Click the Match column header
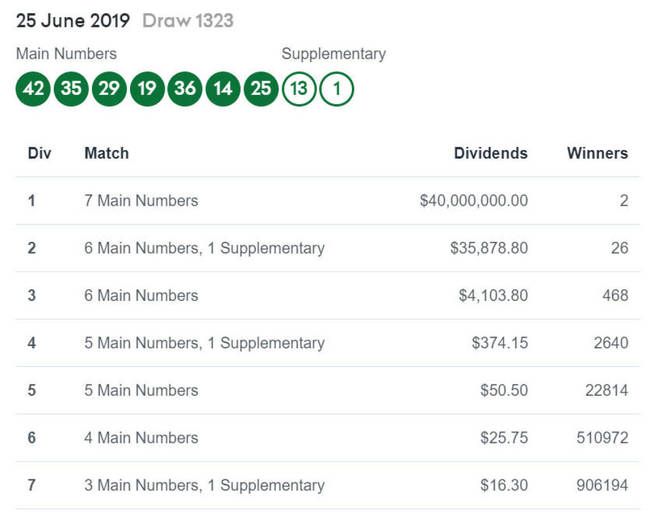Image resolution: width=654 pixels, height=514 pixels. pos(106,153)
